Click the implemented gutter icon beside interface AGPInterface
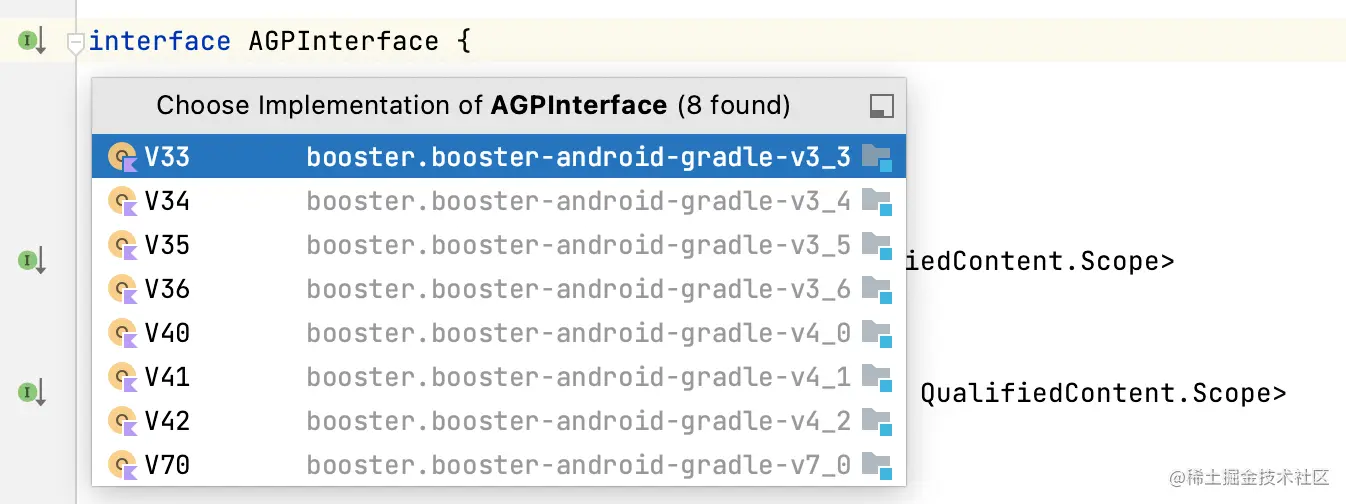Image resolution: width=1346 pixels, height=504 pixels. pyautogui.click(x=32, y=42)
